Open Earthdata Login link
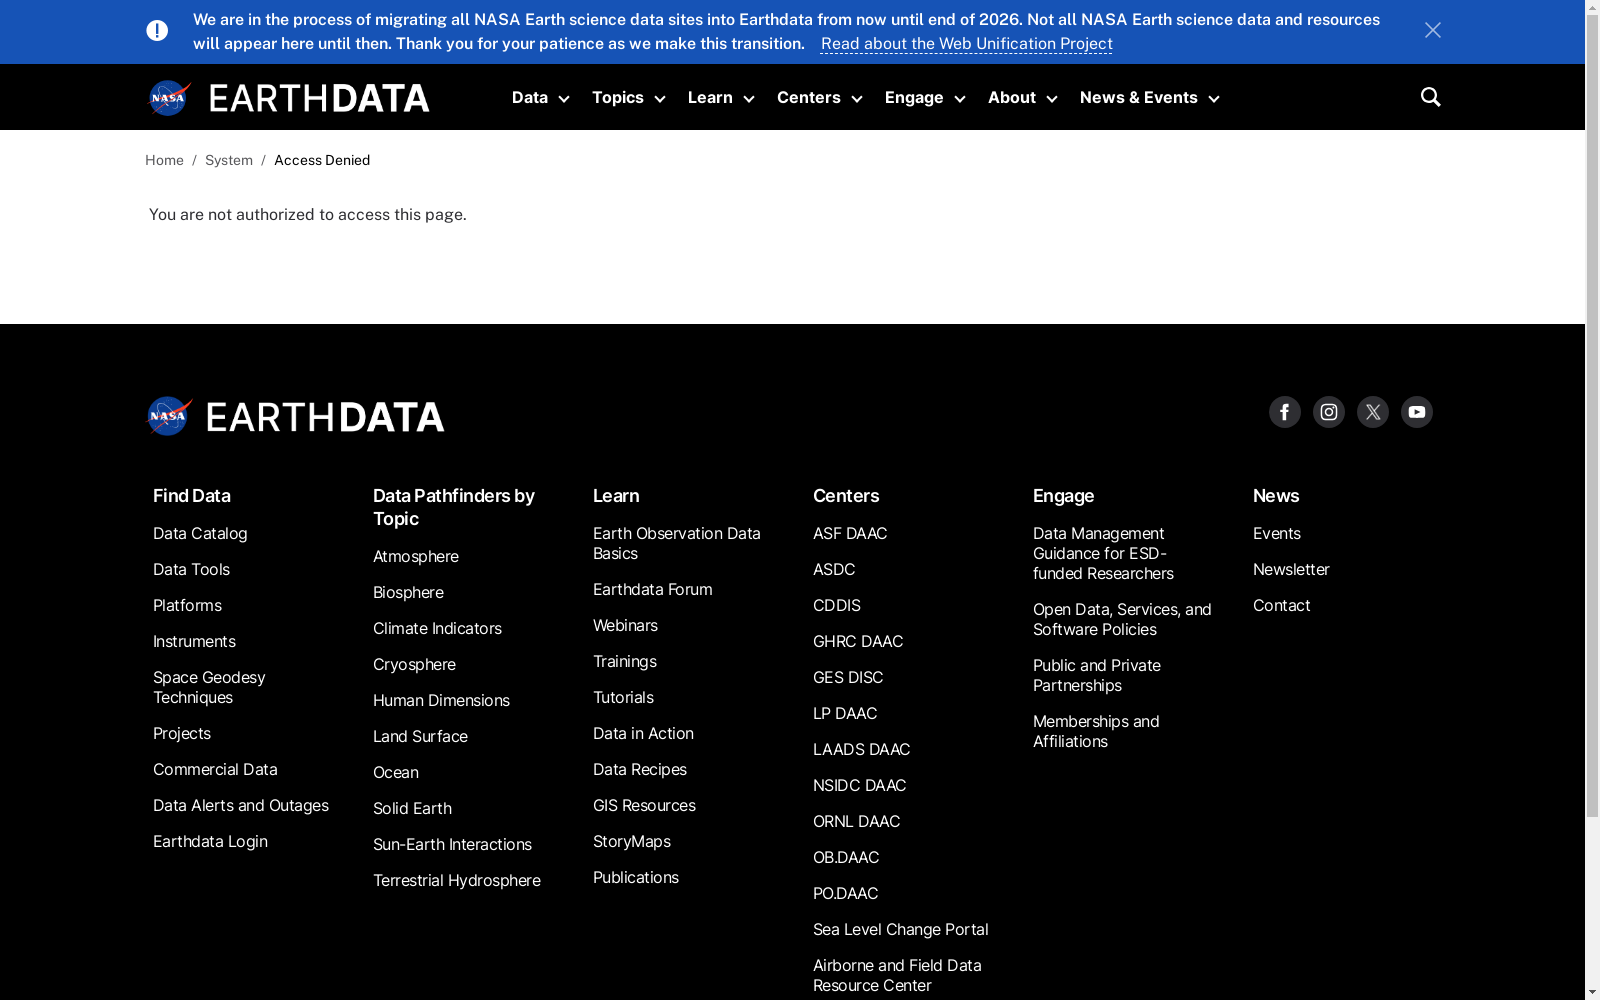Screen dimensions: 1600x1000 (x=210, y=842)
